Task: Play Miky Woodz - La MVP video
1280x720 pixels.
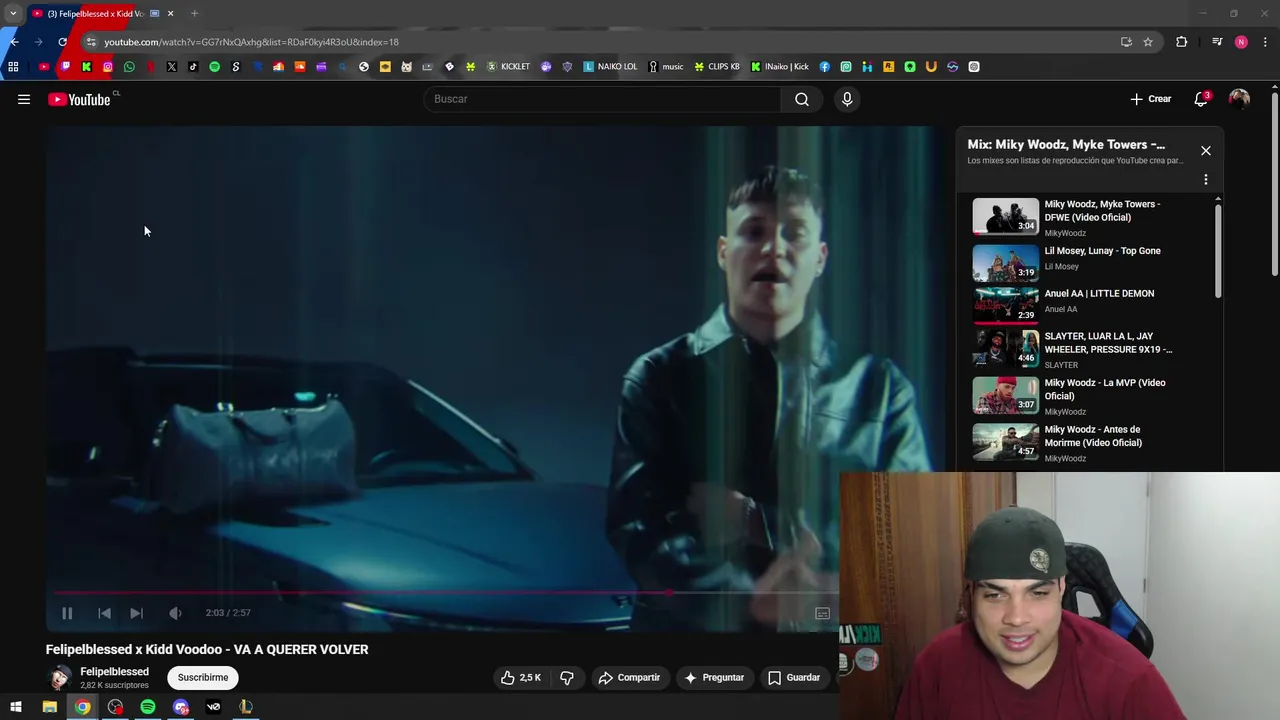Action: pyautogui.click(x=1090, y=396)
